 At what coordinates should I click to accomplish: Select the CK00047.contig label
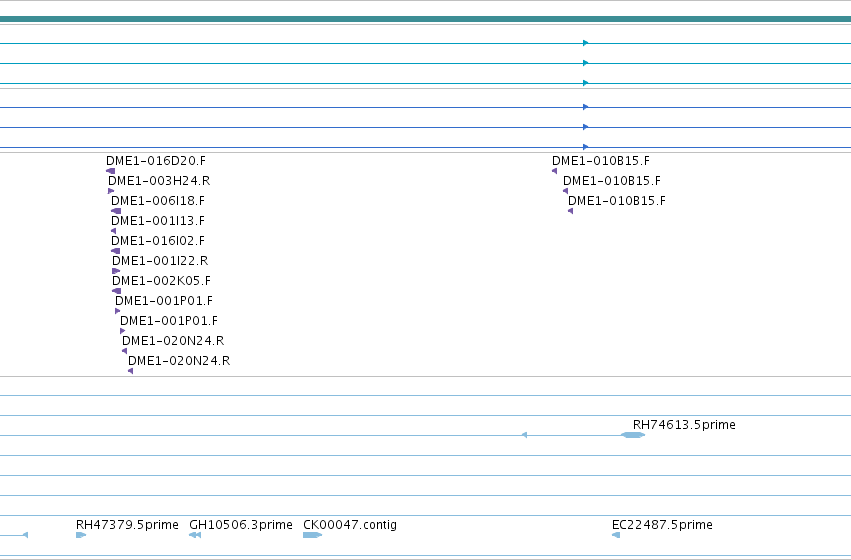pyautogui.click(x=350, y=525)
